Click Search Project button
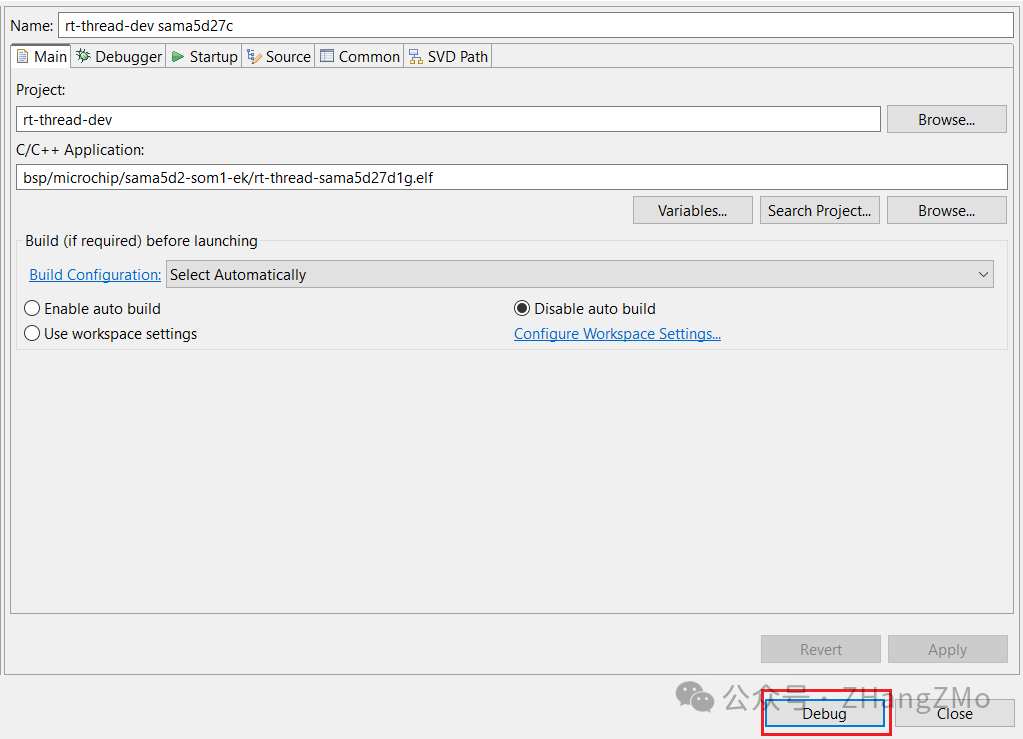 pyautogui.click(x=819, y=211)
